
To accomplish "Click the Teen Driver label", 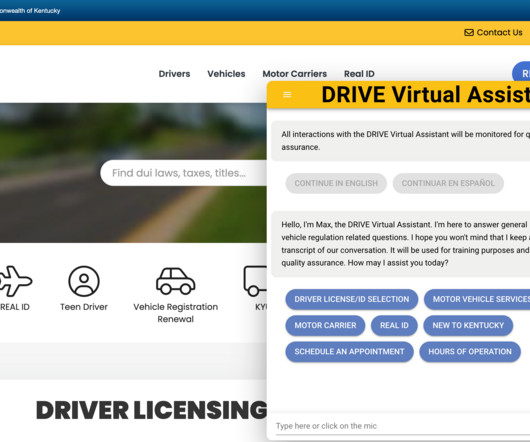I will [x=84, y=307].
